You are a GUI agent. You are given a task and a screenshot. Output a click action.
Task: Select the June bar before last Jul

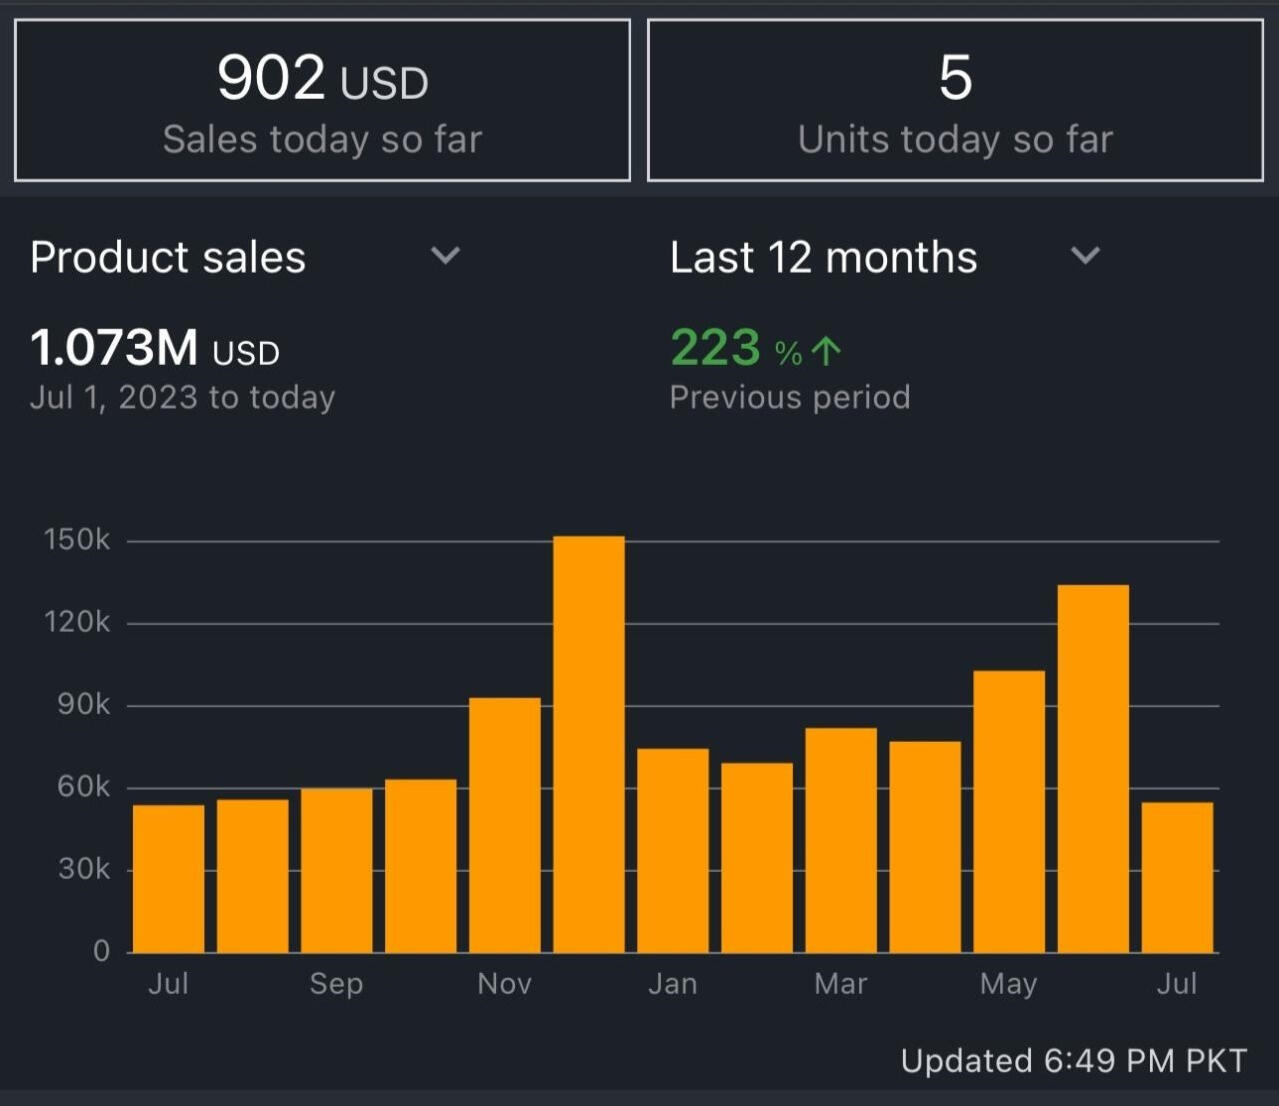coord(1093,768)
